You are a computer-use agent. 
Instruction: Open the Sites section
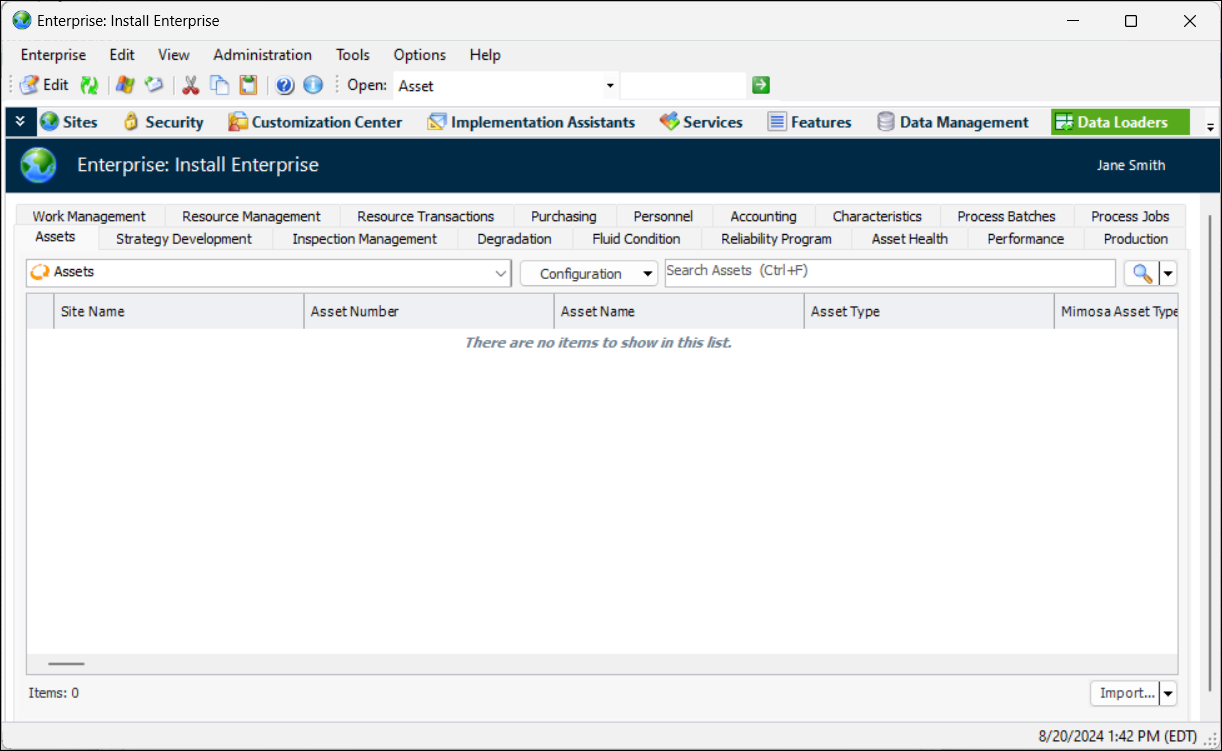[69, 122]
